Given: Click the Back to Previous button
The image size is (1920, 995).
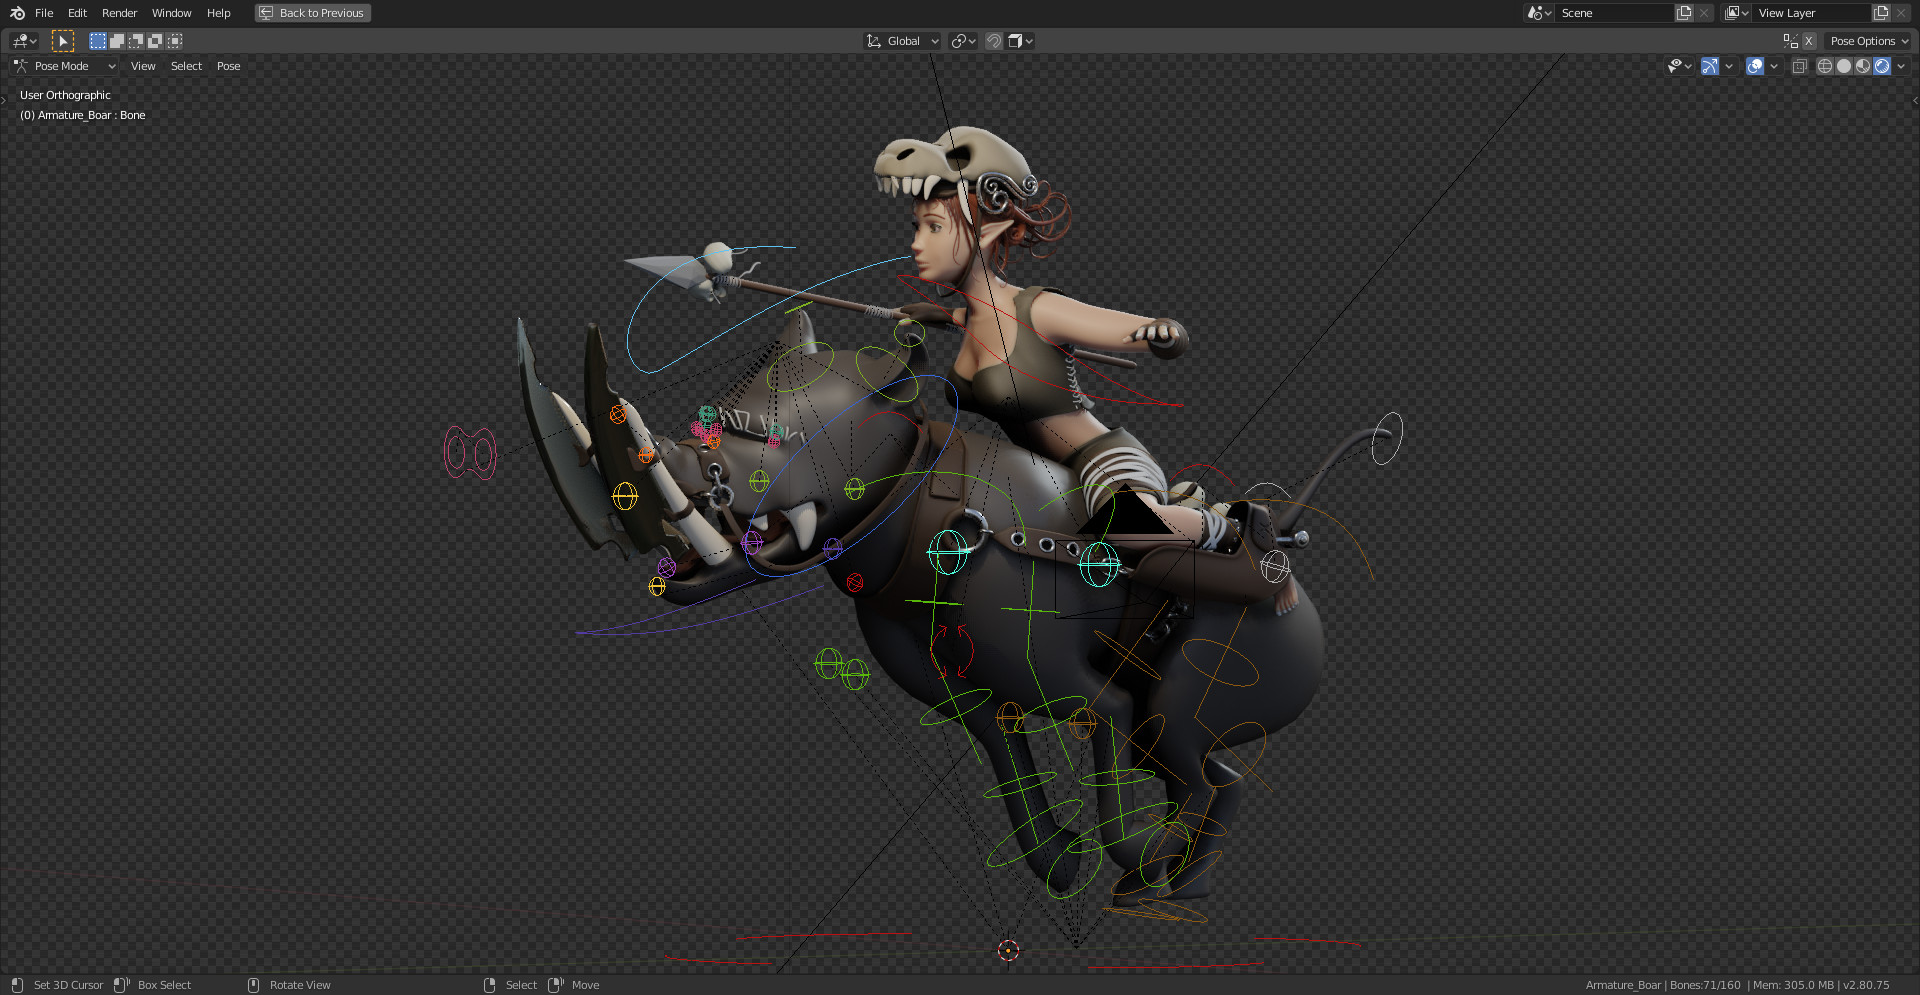Looking at the screenshot, I should tap(312, 13).
